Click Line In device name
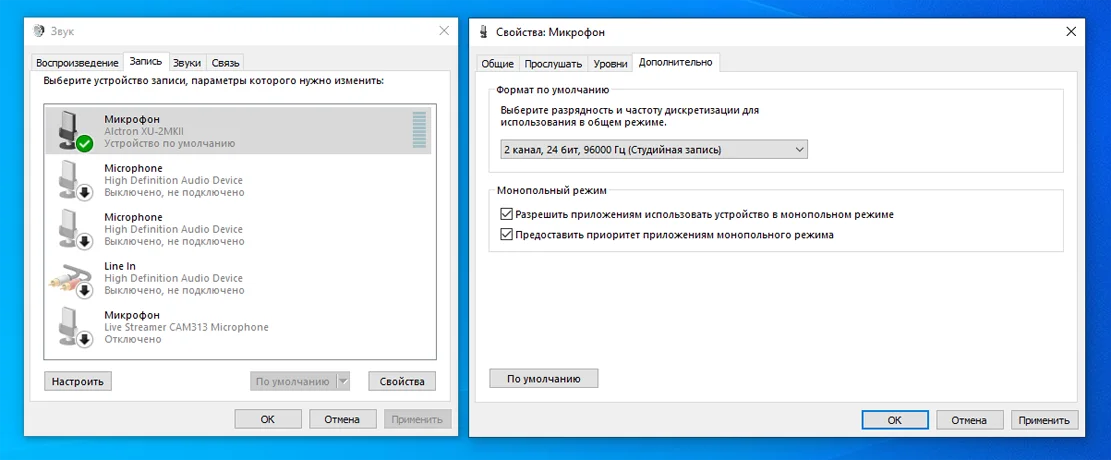The image size is (1111, 460). tap(120, 266)
